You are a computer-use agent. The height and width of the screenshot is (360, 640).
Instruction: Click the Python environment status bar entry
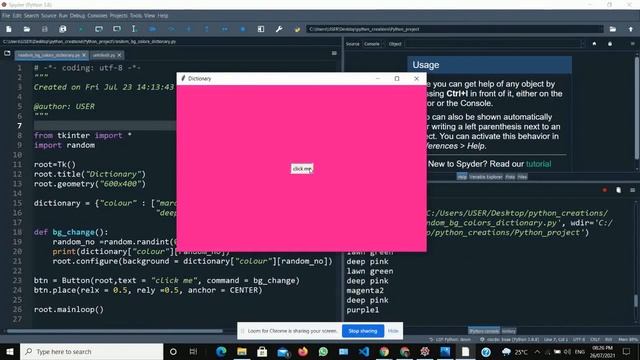click(x=509, y=340)
